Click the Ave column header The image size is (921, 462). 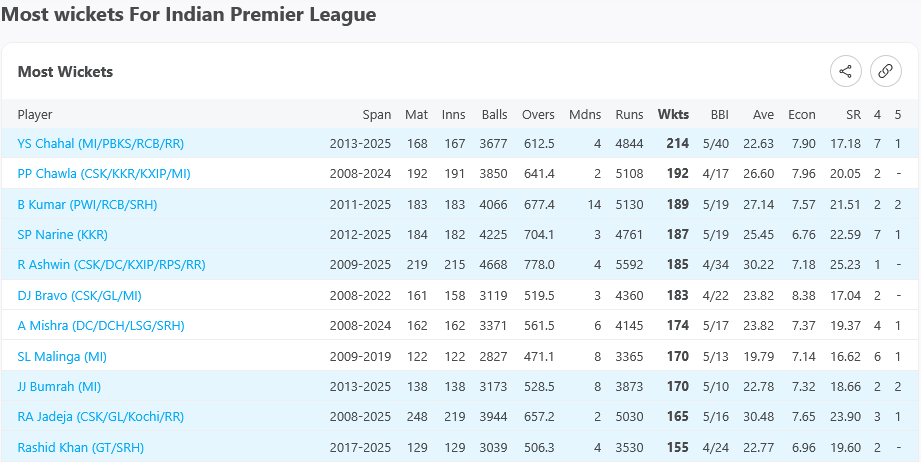[764, 114]
